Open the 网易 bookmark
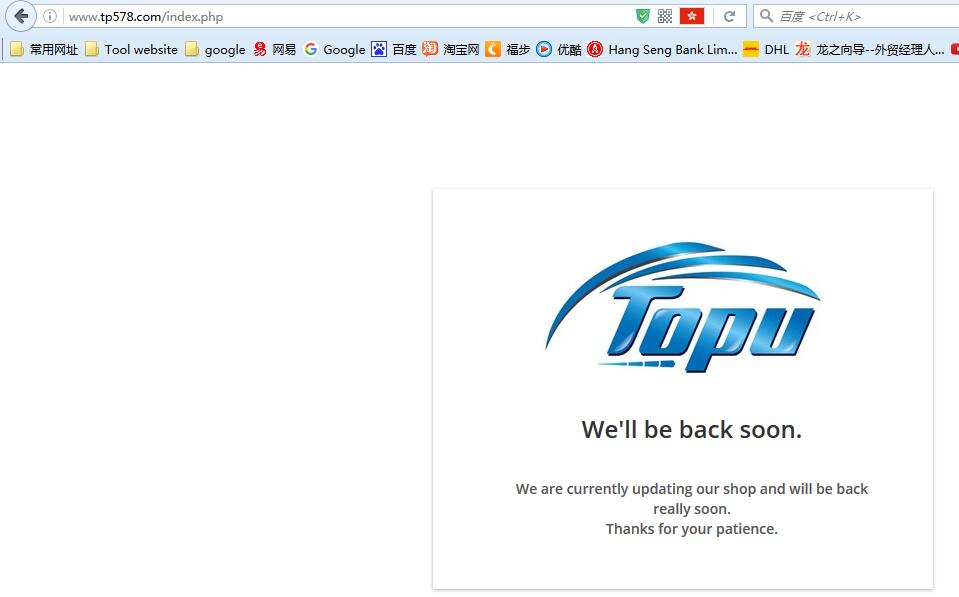This screenshot has height=597, width=959. [275, 50]
